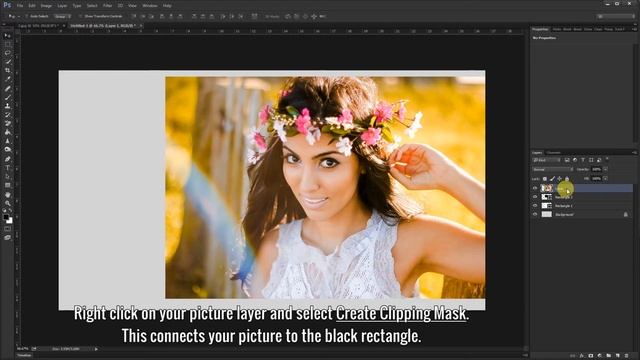Toggle lock transparent pixels
640x360 pixels.
click(x=544, y=179)
